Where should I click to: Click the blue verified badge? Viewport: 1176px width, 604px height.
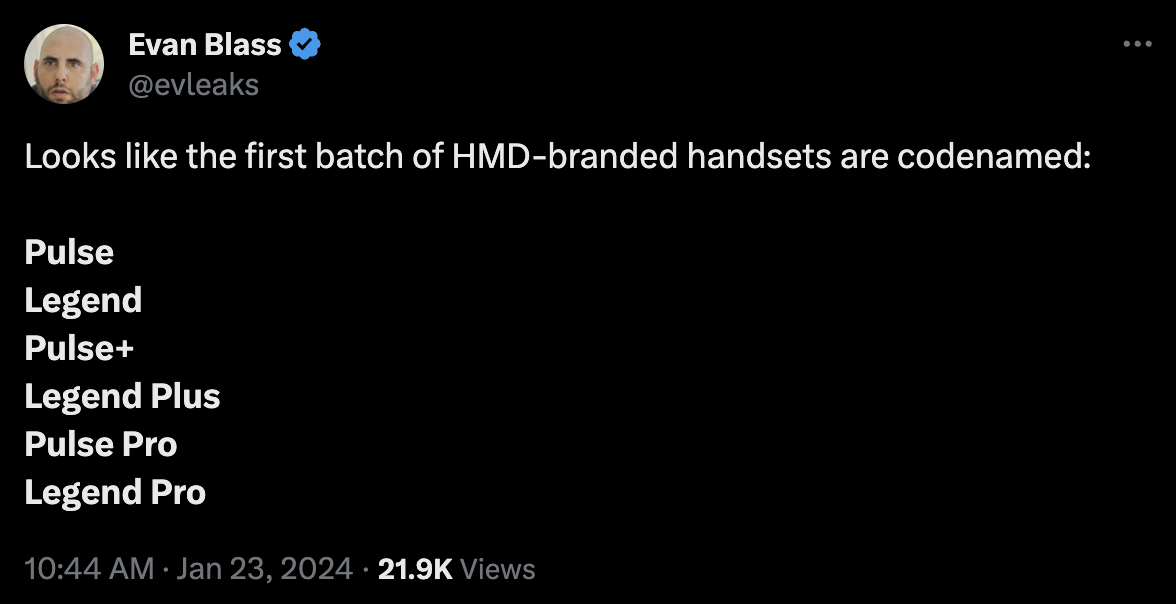(x=304, y=45)
